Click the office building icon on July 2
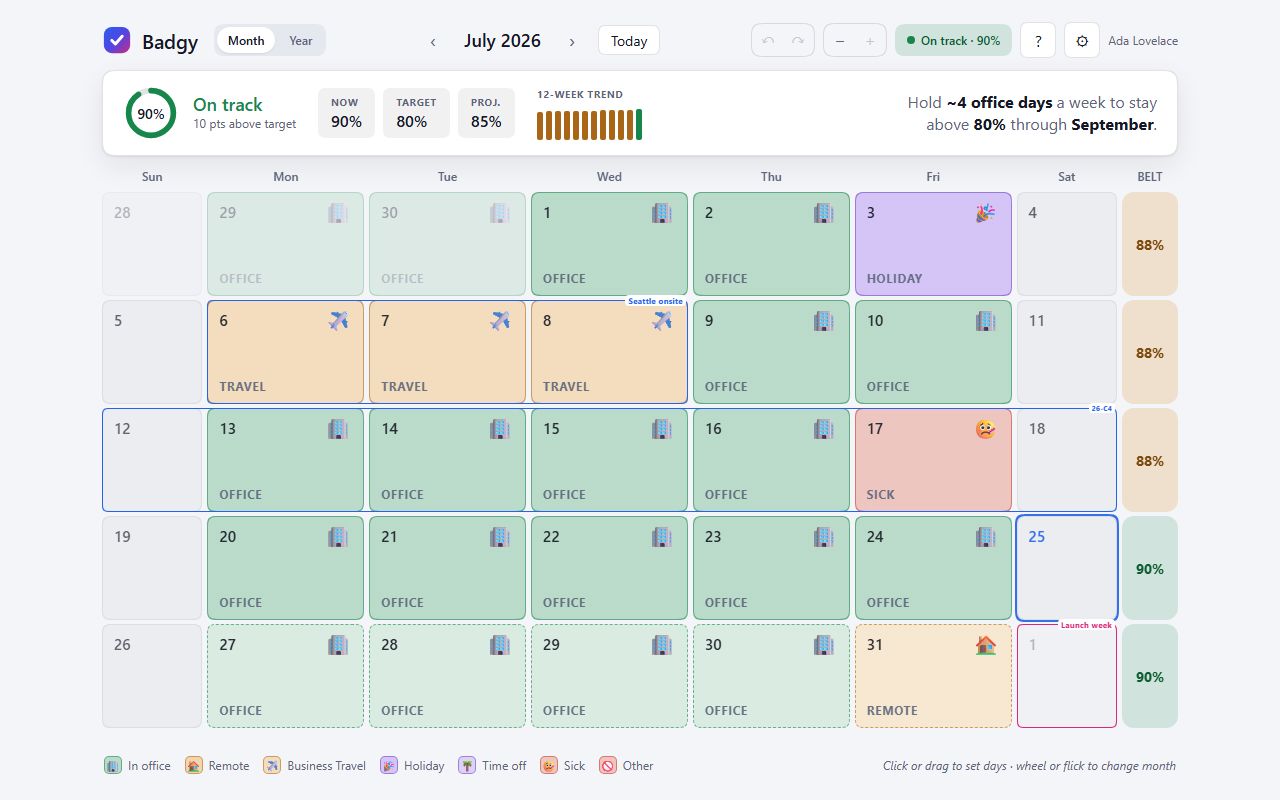This screenshot has height=800, width=1280. [823, 213]
